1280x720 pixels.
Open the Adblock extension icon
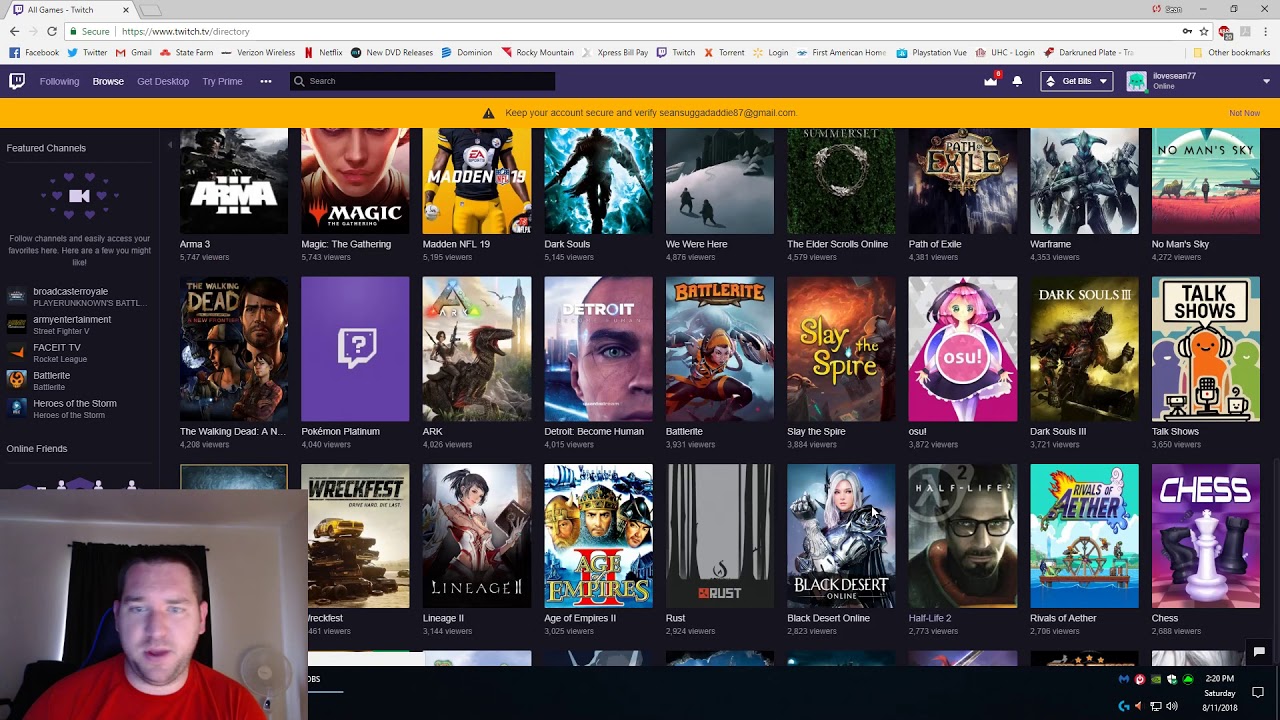coord(1225,31)
